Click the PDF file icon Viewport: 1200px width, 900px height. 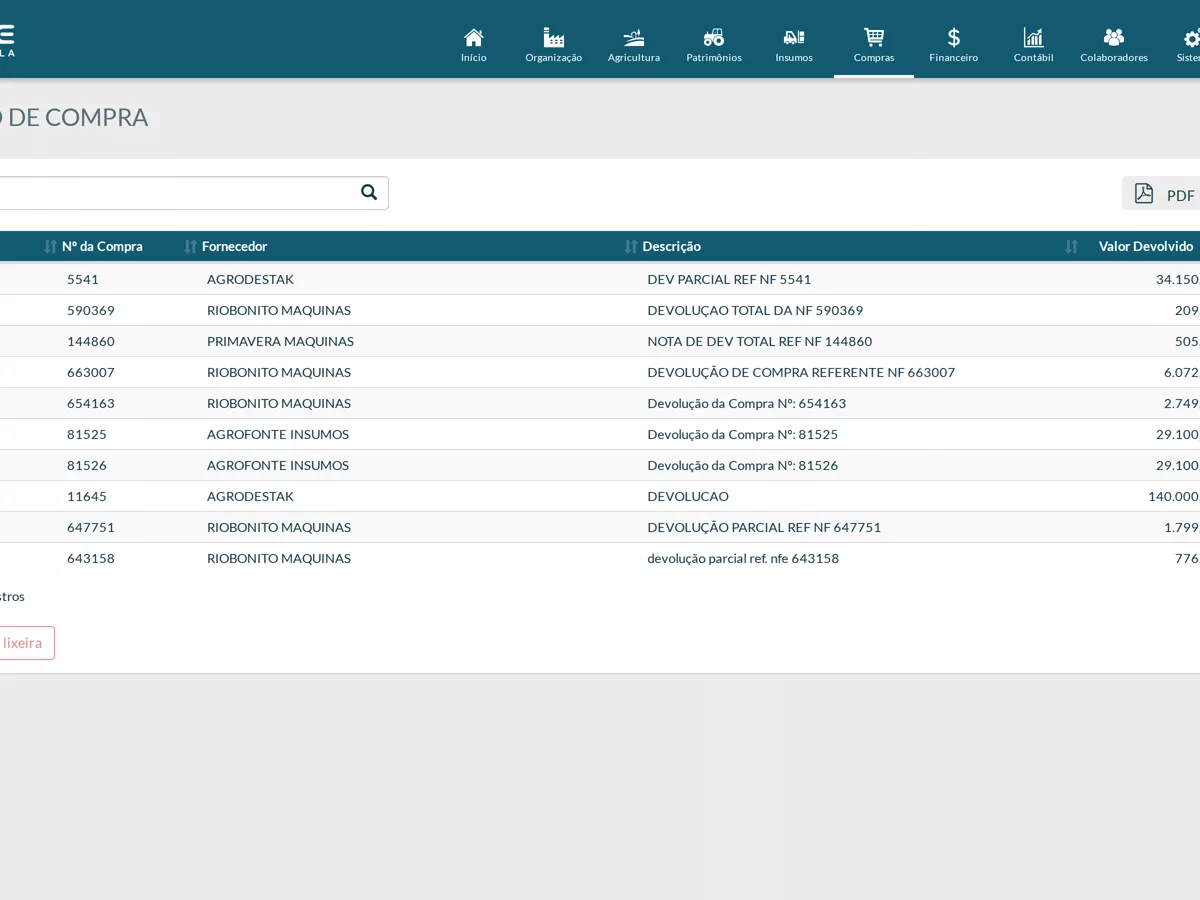(x=1144, y=194)
